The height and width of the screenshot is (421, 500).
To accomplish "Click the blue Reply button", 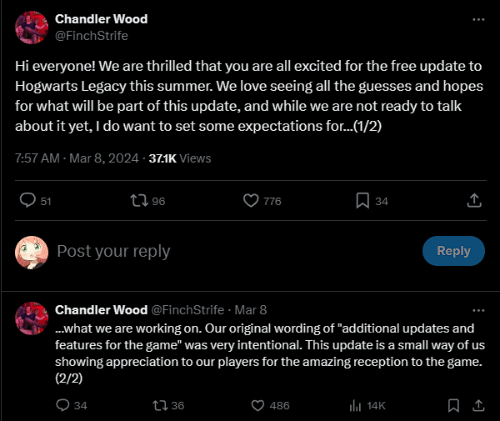I will click(x=453, y=251).
